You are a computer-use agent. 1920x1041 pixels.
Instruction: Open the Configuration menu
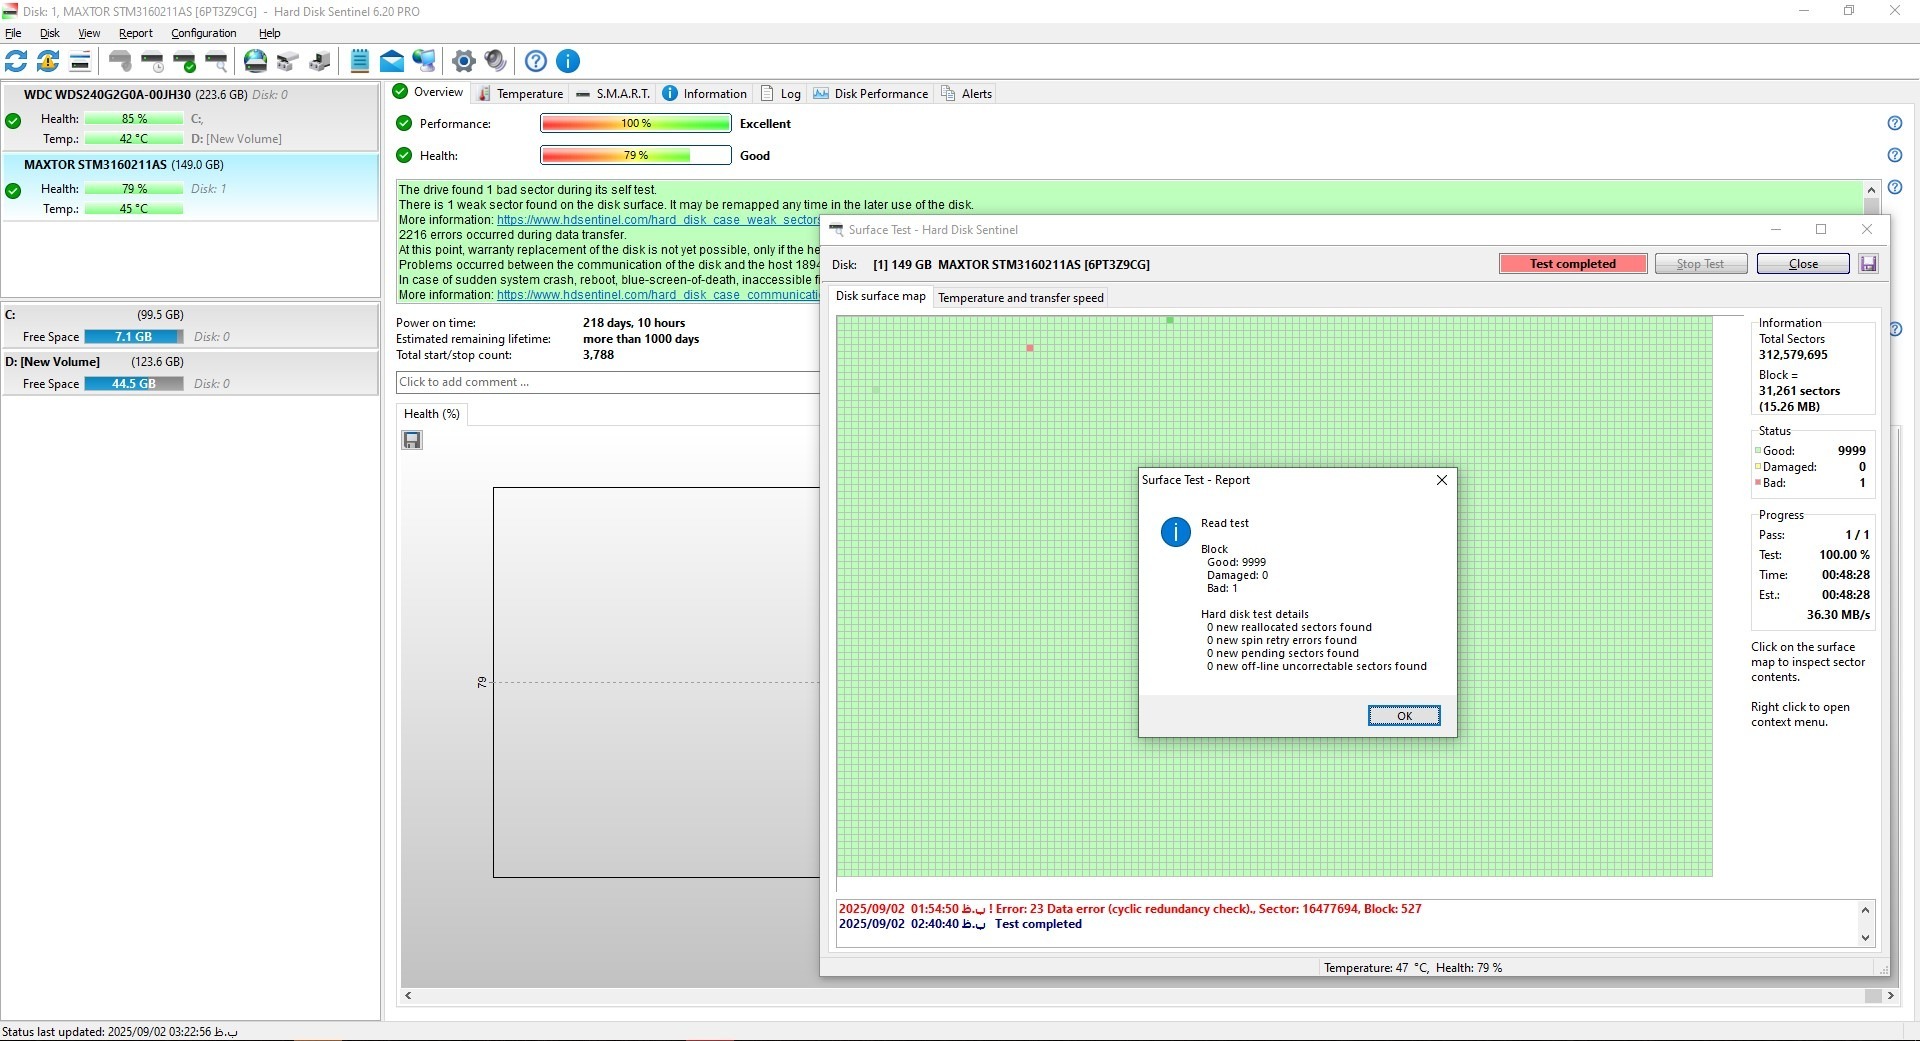[204, 33]
